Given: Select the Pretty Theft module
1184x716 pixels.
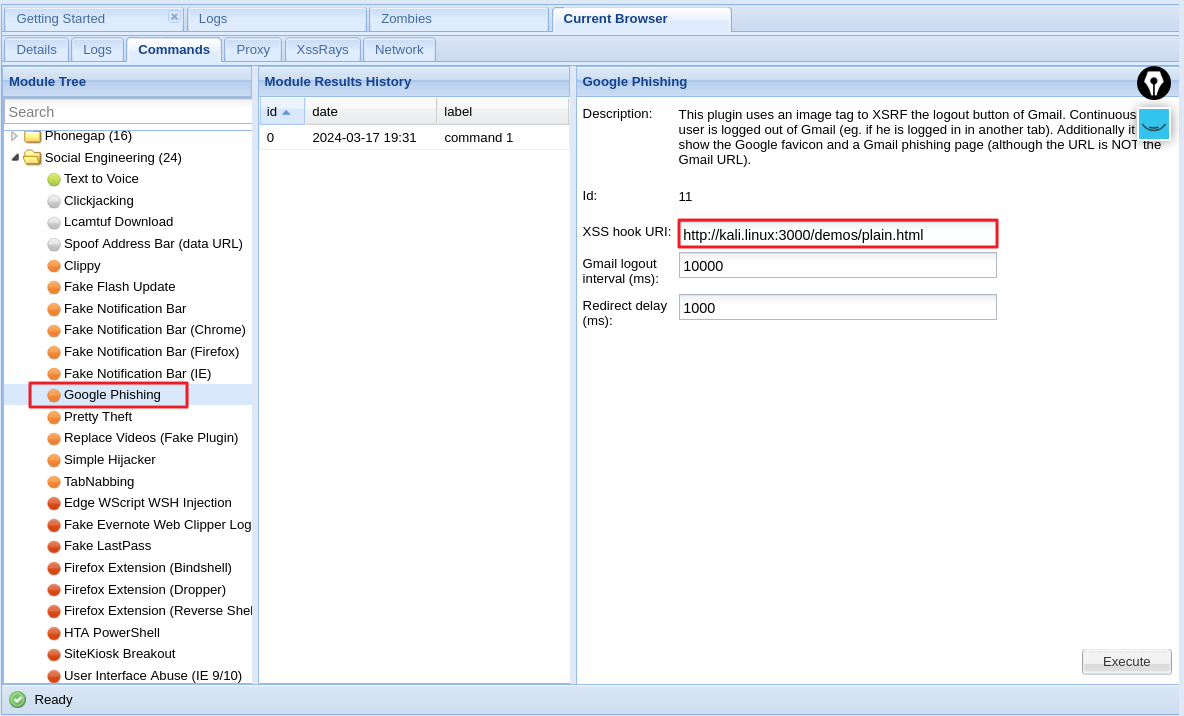Looking at the screenshot, I should coord(98,417).
